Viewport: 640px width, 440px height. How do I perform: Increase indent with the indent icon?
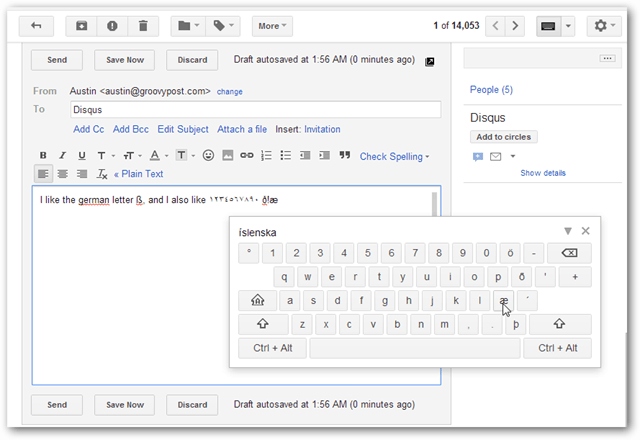coord(324,156)
